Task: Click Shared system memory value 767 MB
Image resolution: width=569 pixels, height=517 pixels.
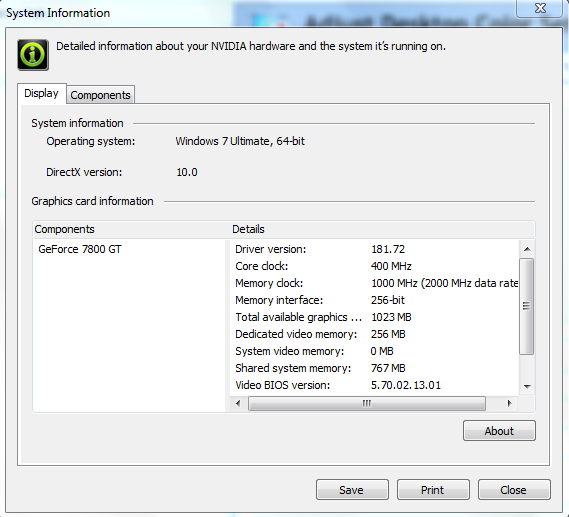Action: (388, 368)
